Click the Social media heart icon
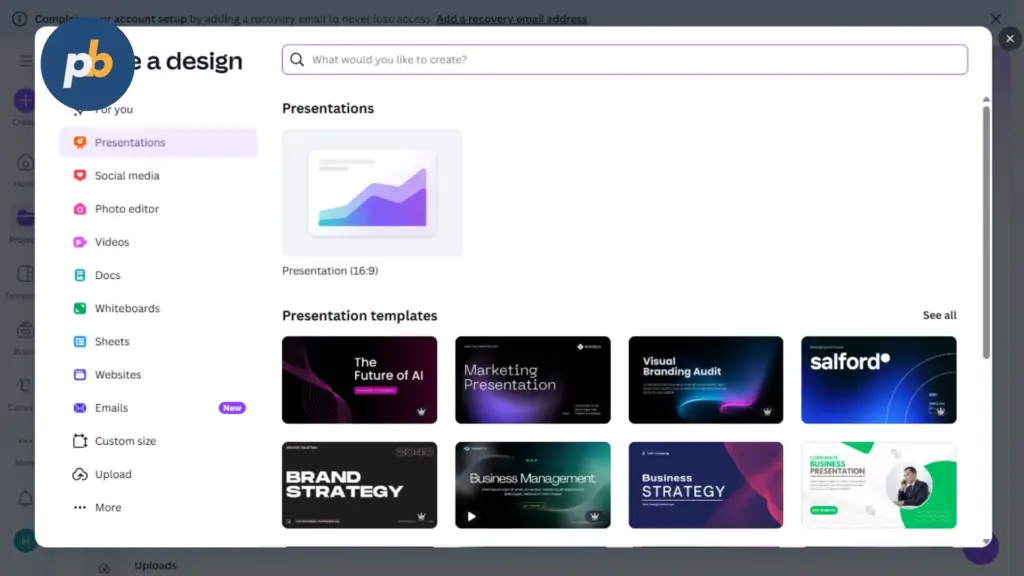Viewport: 1024px width, 576px height. point(80,176)
